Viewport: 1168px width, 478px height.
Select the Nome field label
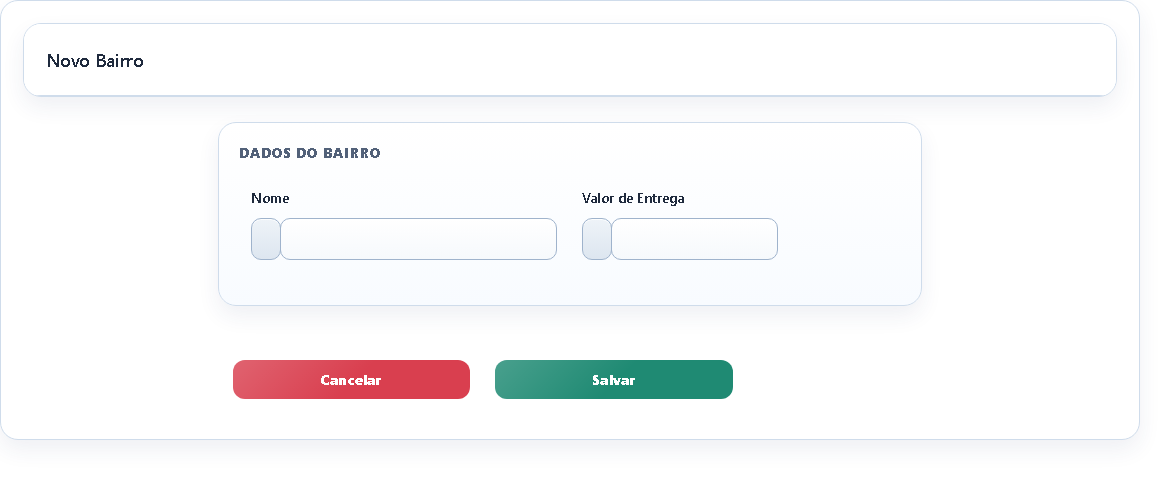click(270, 198)
